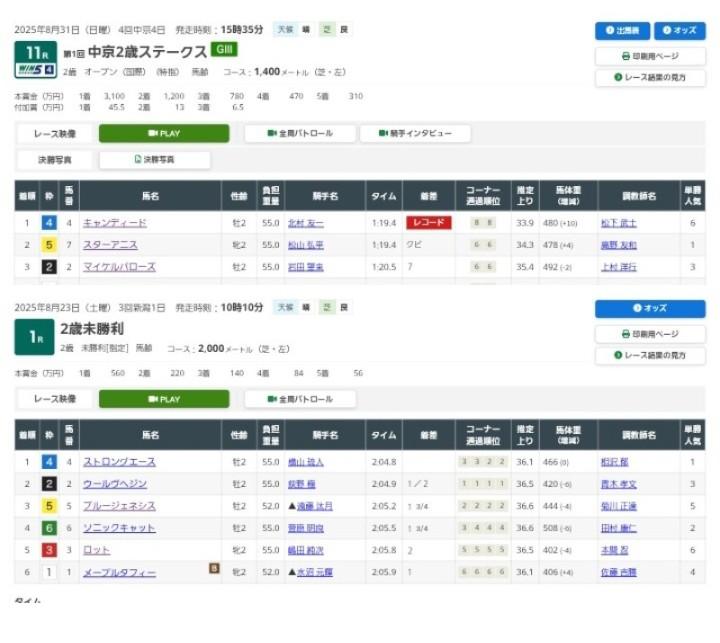
Task: Open 全周パトロール video for 2歳未勝利
Action: click(300, 399)
